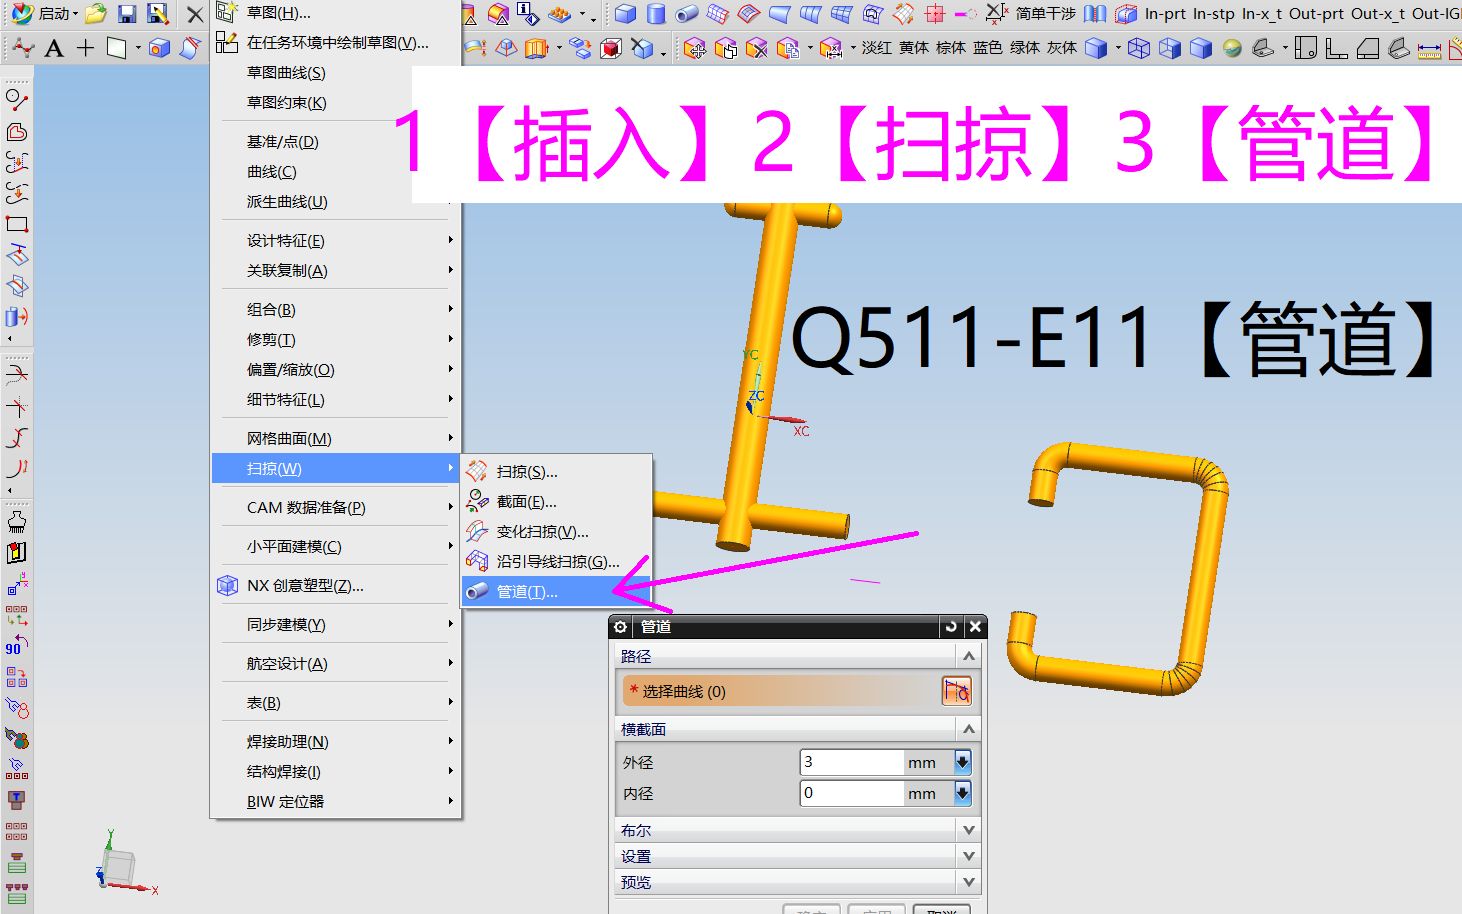Select the Point tool at top of left sidebar
This screenshot has width=1462, height=914.
tap(14, 97)
